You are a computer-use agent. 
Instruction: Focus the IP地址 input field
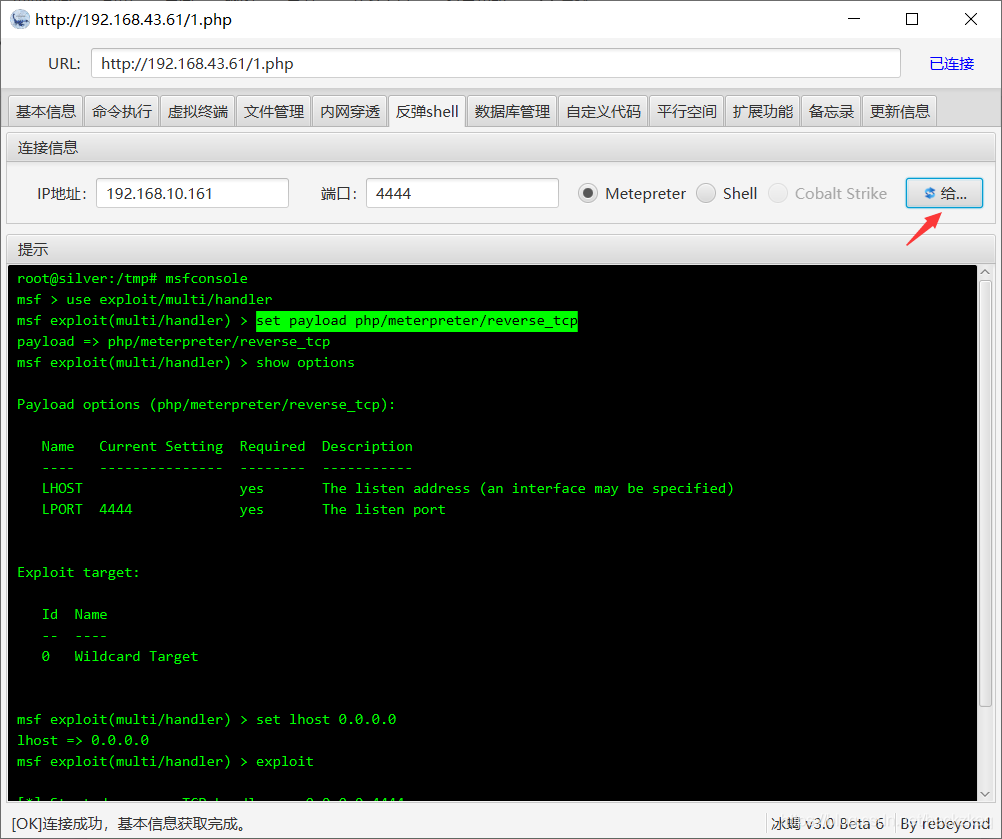pyautogui.click(x=192, y=193)
